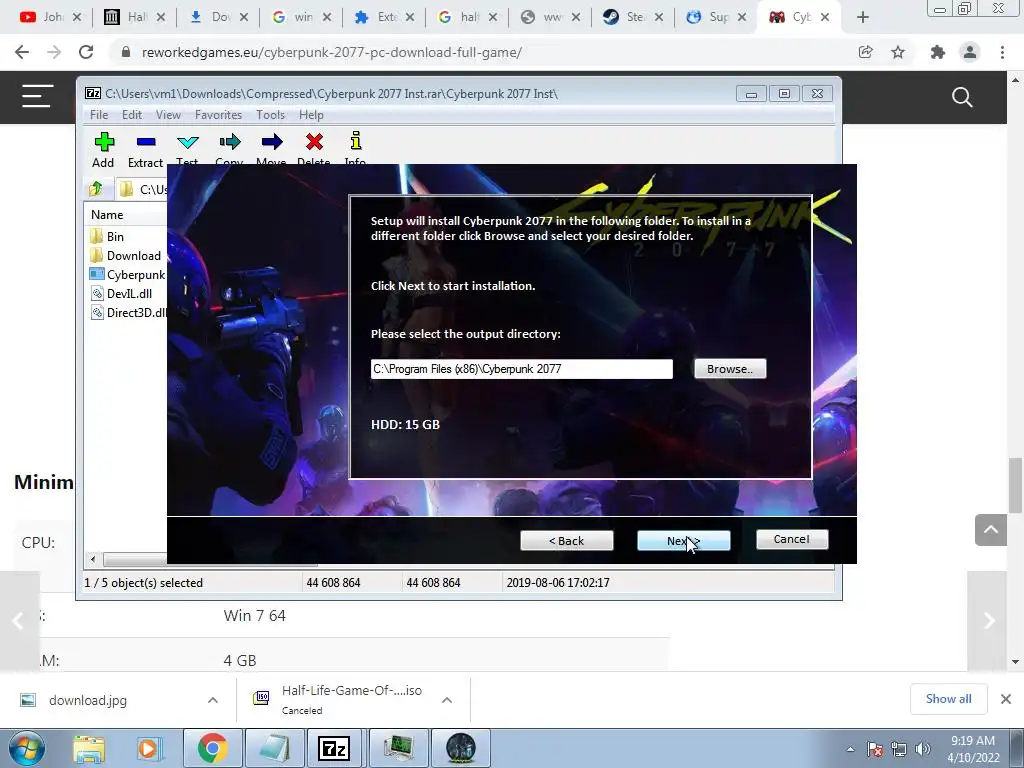The image size is (1024, 768).
Task: Open the Browse folder dialog
Action: (x=729, y=369)
